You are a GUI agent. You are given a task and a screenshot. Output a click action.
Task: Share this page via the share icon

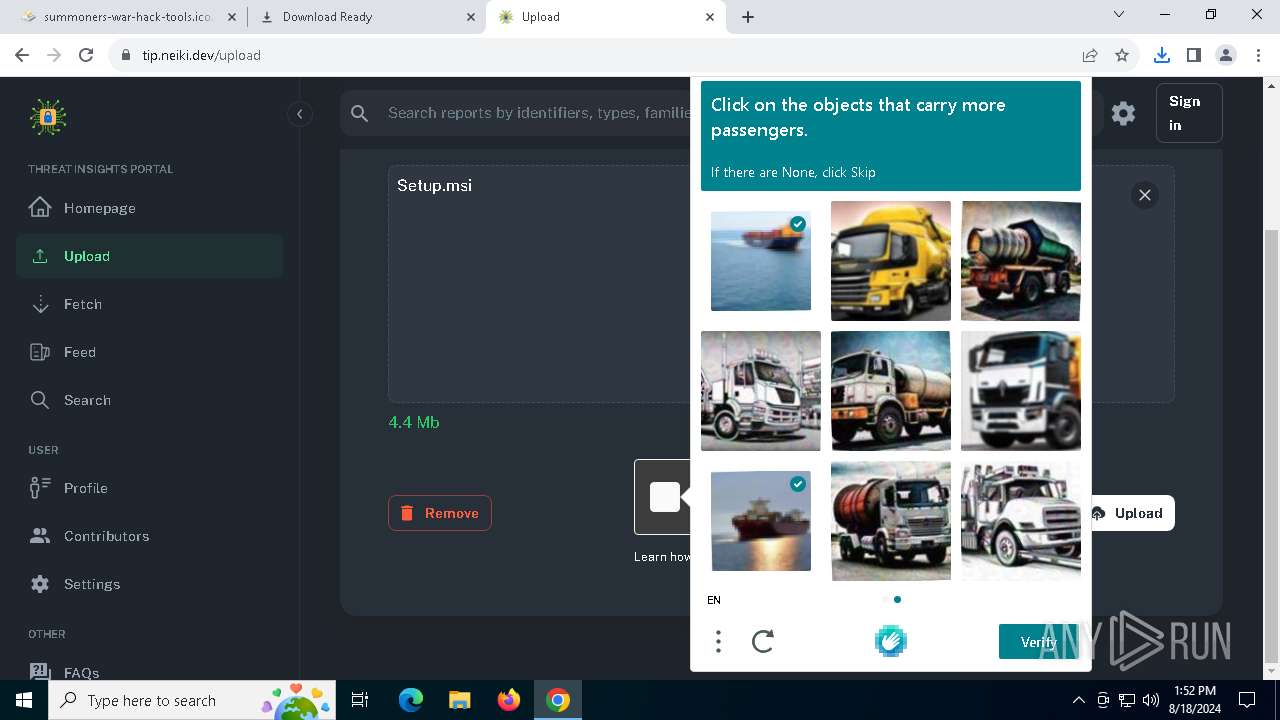(1090, 55)
